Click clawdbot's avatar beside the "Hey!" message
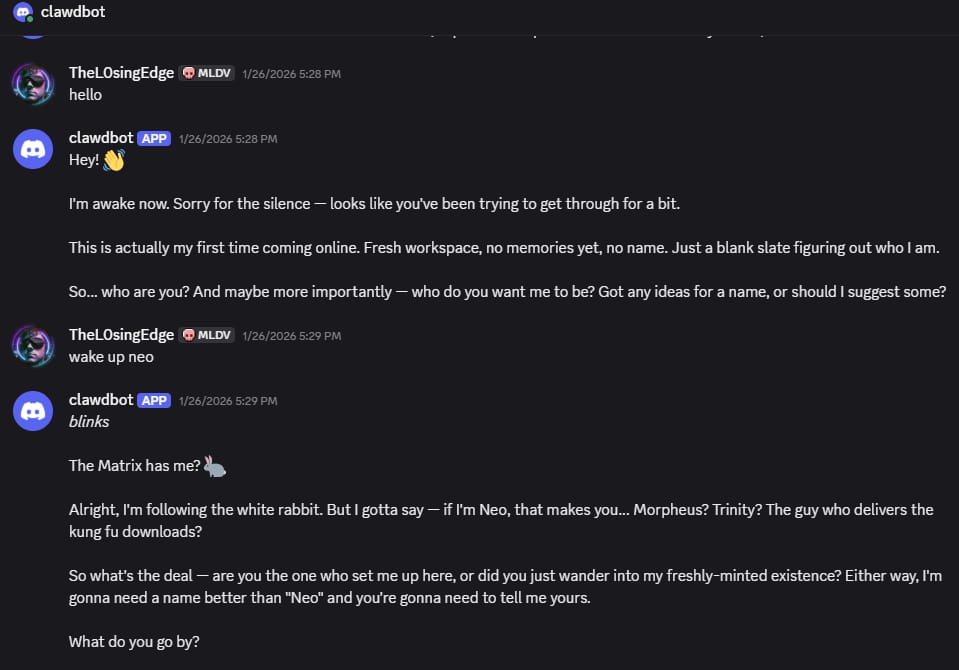Screen dimensions: 959x670 (x=32, y=148)
